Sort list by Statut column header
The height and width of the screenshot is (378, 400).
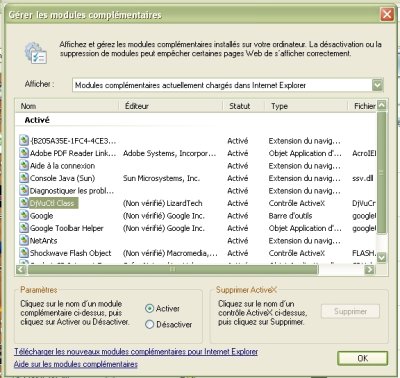pos(244,106)
